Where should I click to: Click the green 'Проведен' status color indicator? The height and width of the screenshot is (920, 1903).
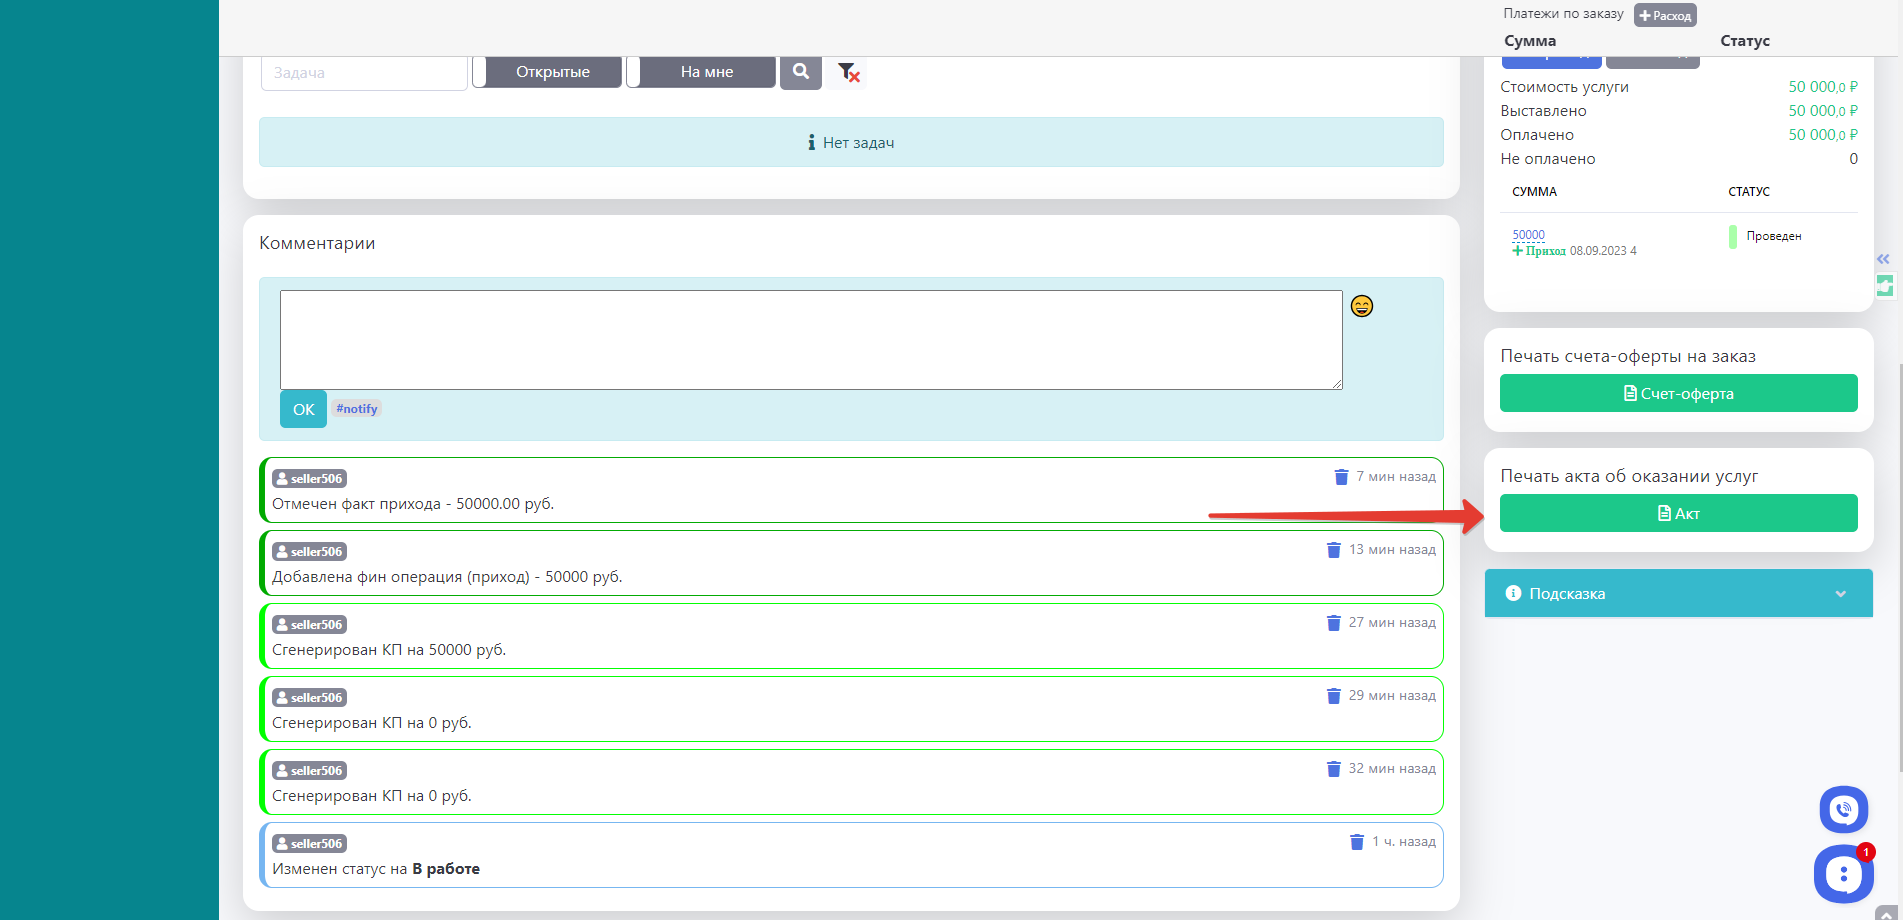pos(1732,237)
